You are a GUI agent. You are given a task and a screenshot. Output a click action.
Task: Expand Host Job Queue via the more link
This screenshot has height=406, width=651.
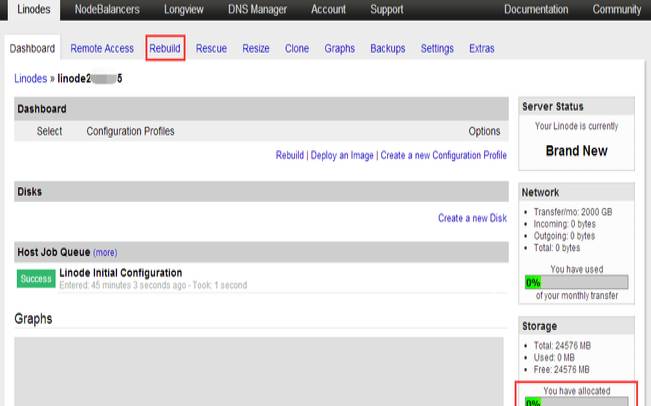click(x=105, y=253)
